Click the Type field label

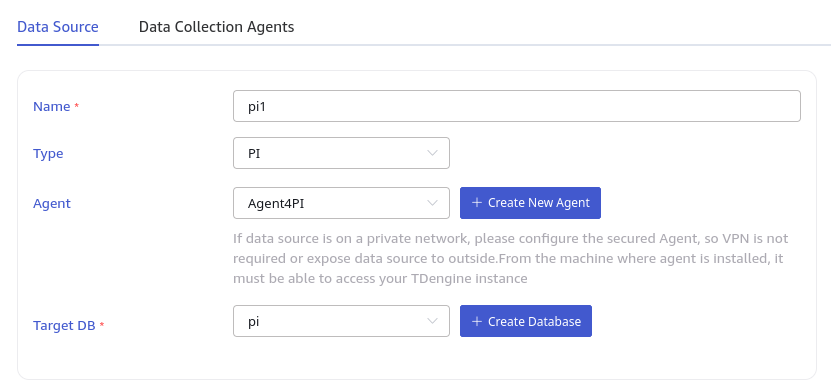48,154
